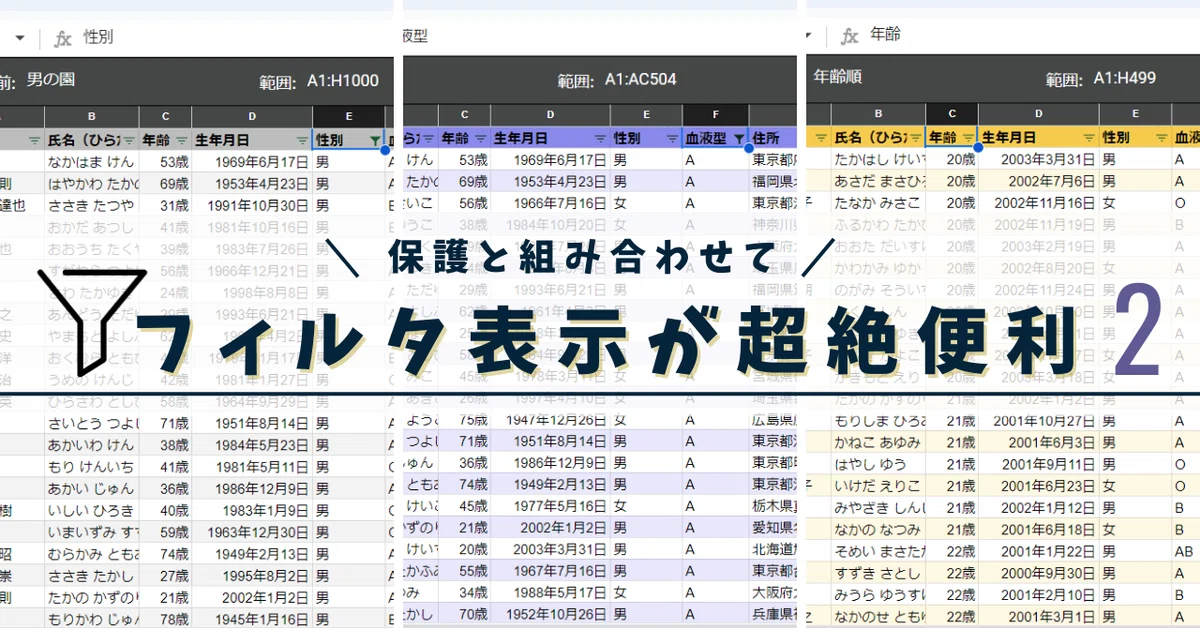Open the filter icon on 生年月日 header in the left sheet
Image resolution: width=1200 pixels, height=628 pixels.
pyautogui.click(x=302, y=140)
